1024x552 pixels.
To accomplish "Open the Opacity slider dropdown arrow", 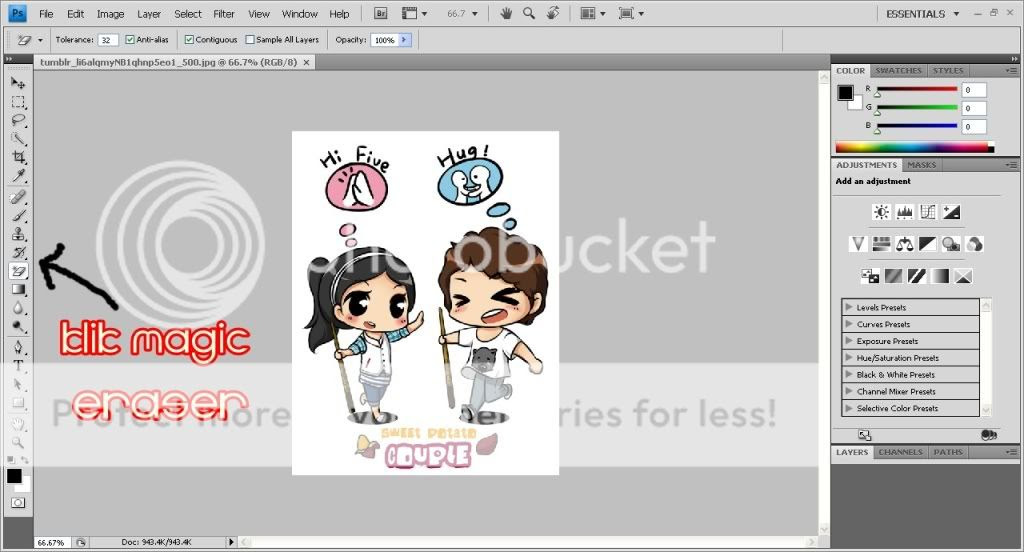I will pyautogui.click(x=404, y=40).
